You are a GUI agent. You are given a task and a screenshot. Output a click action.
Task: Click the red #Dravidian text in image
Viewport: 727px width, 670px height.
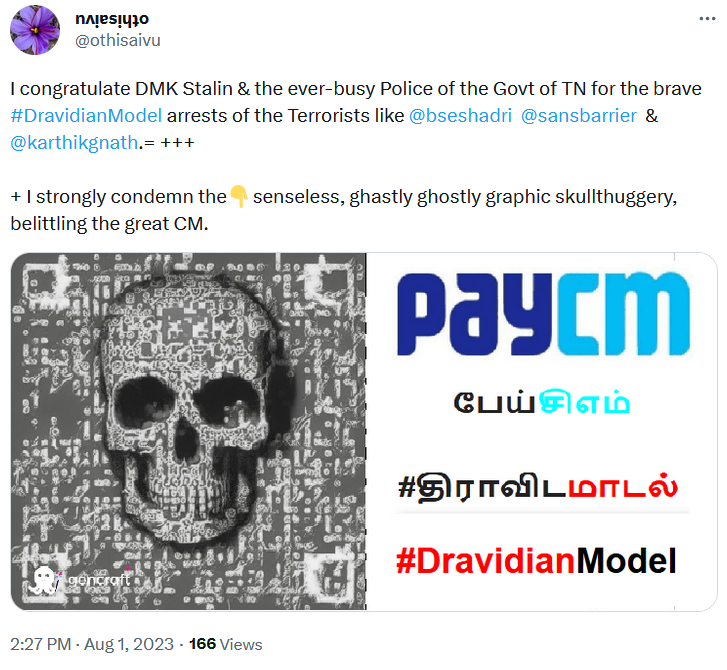(485, 561)
